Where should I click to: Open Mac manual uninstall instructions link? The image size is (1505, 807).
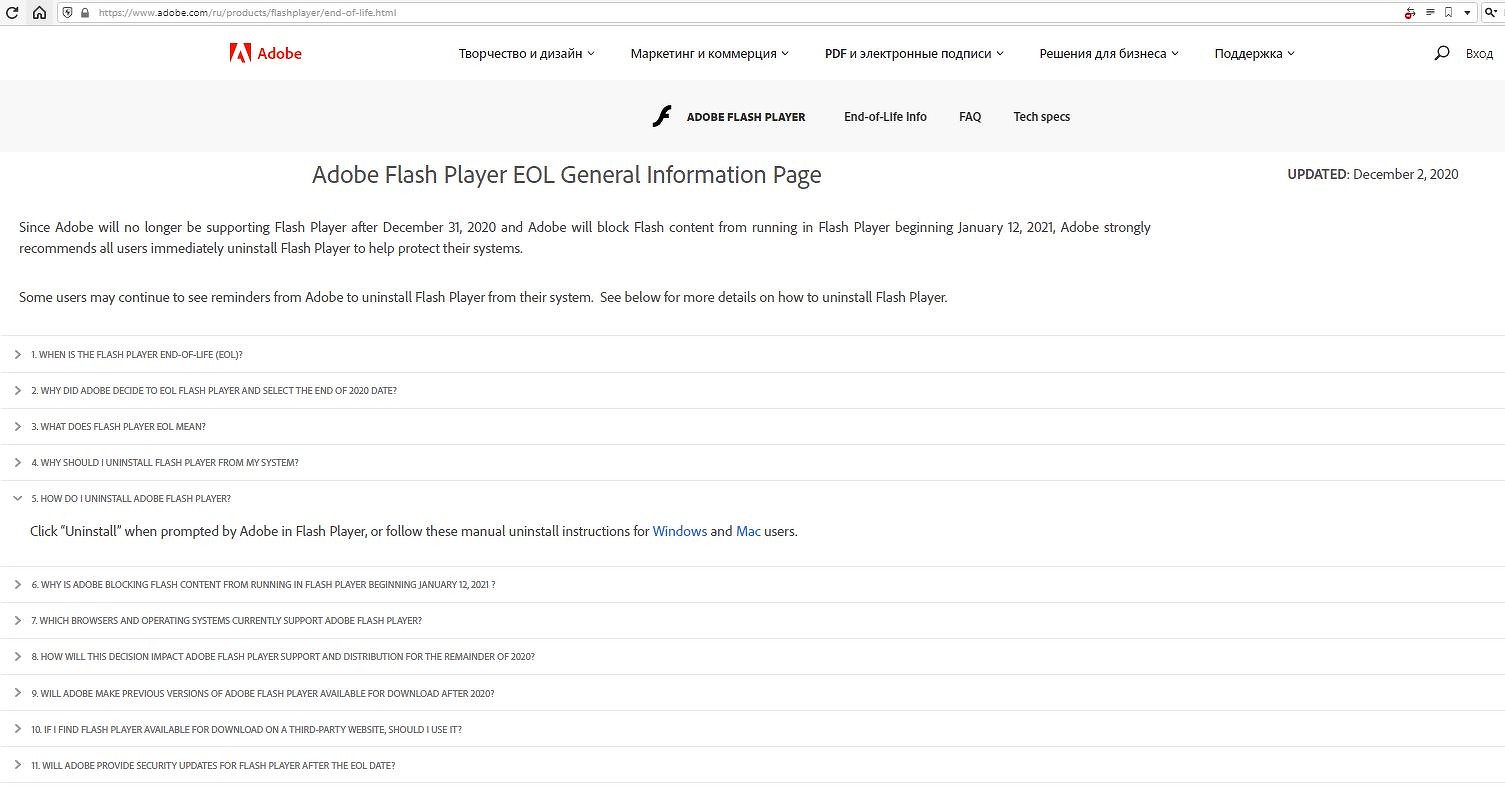pyautogui.click(x=748, y=531)
